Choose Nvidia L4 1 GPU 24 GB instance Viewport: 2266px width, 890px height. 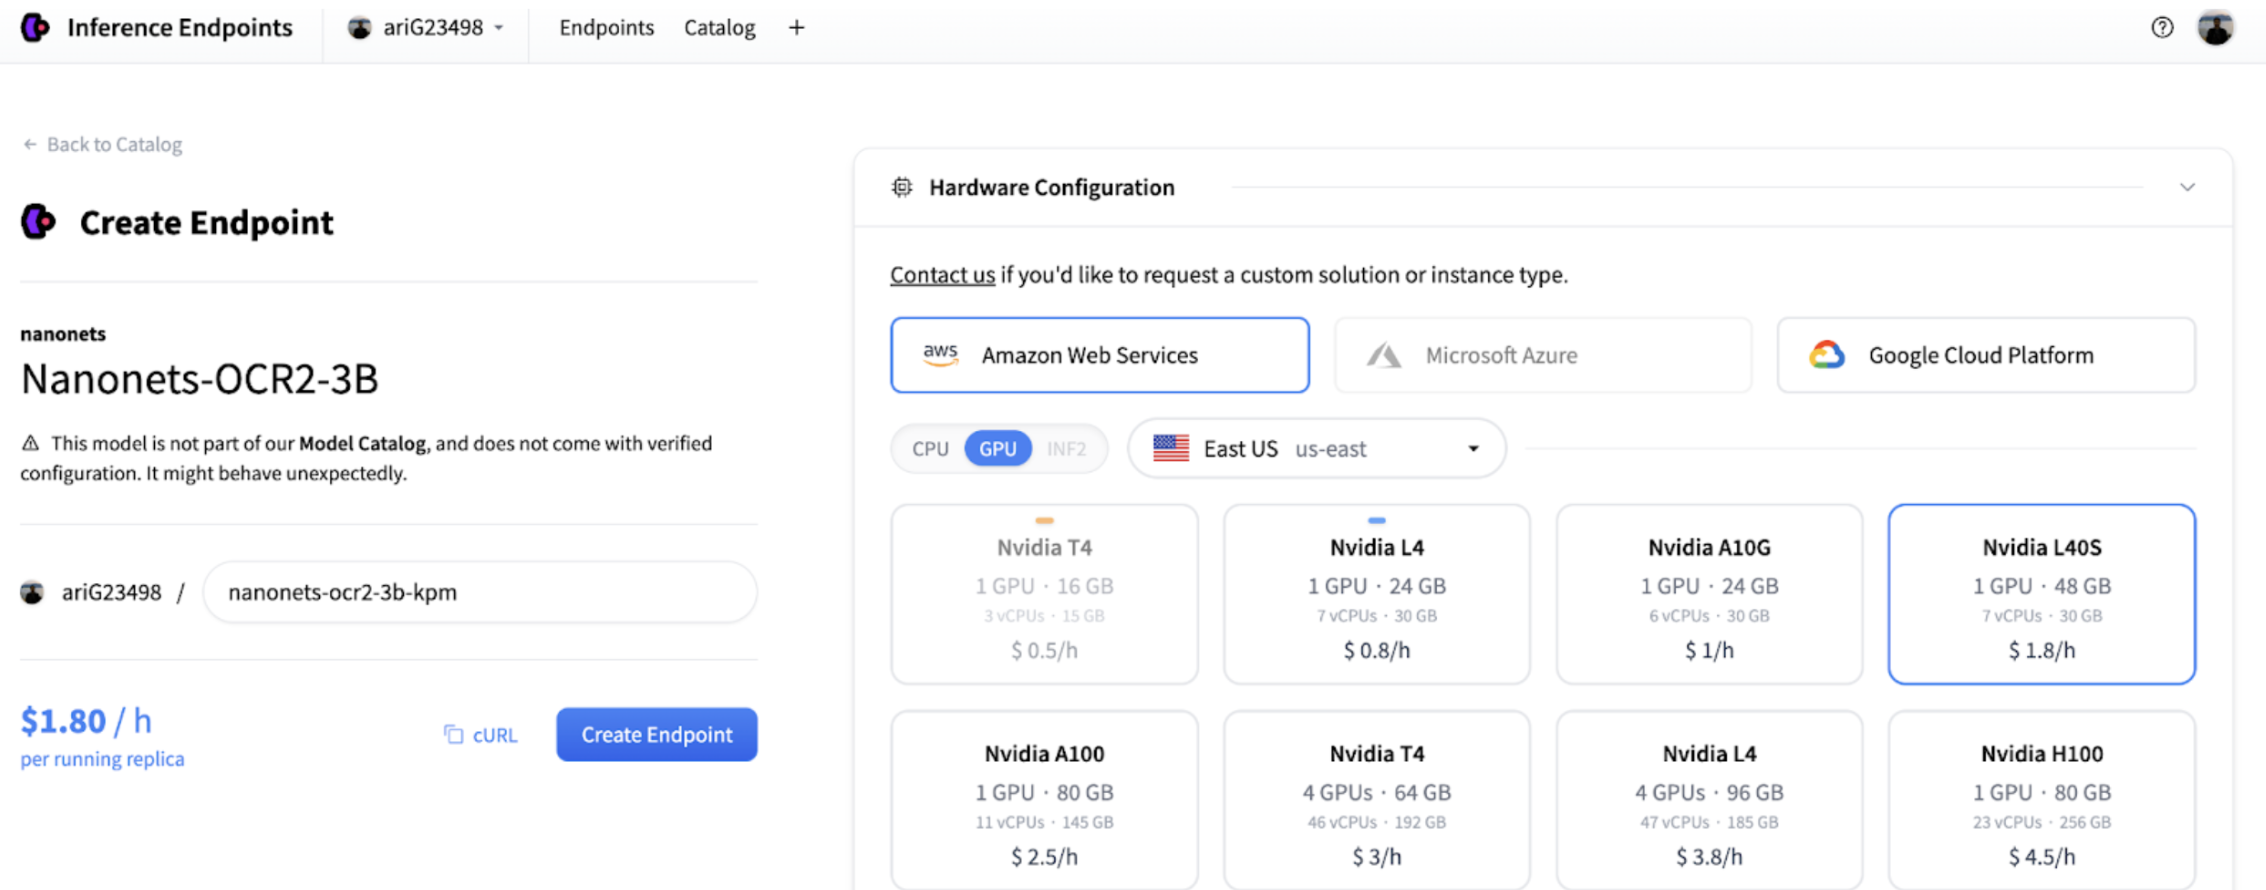1376,595
